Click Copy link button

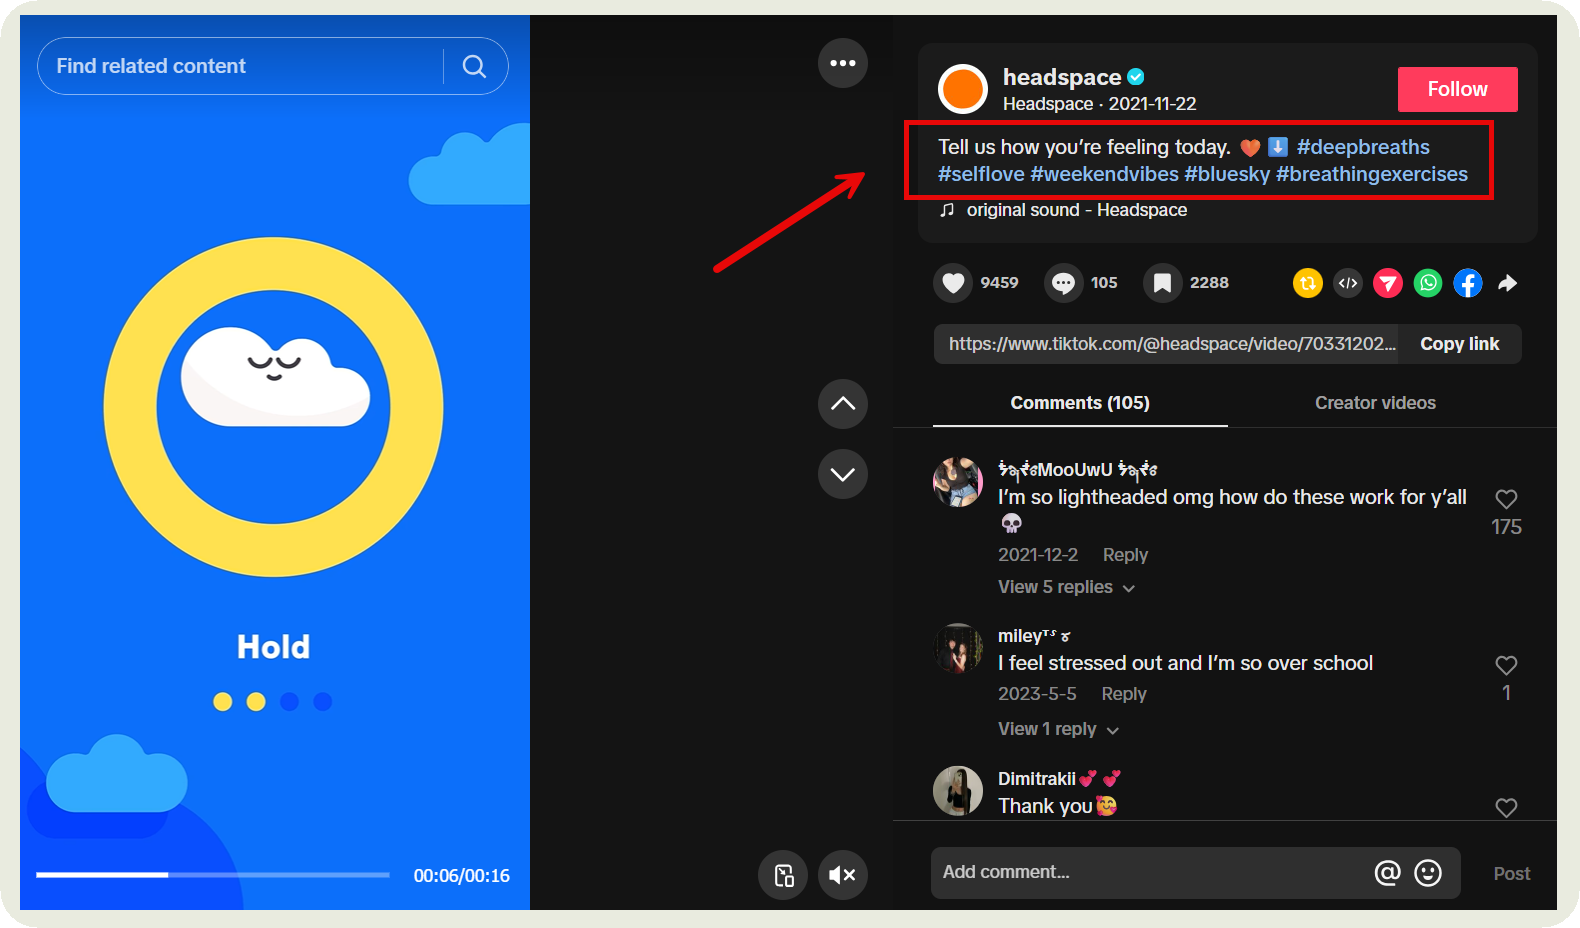point(1460,344)
